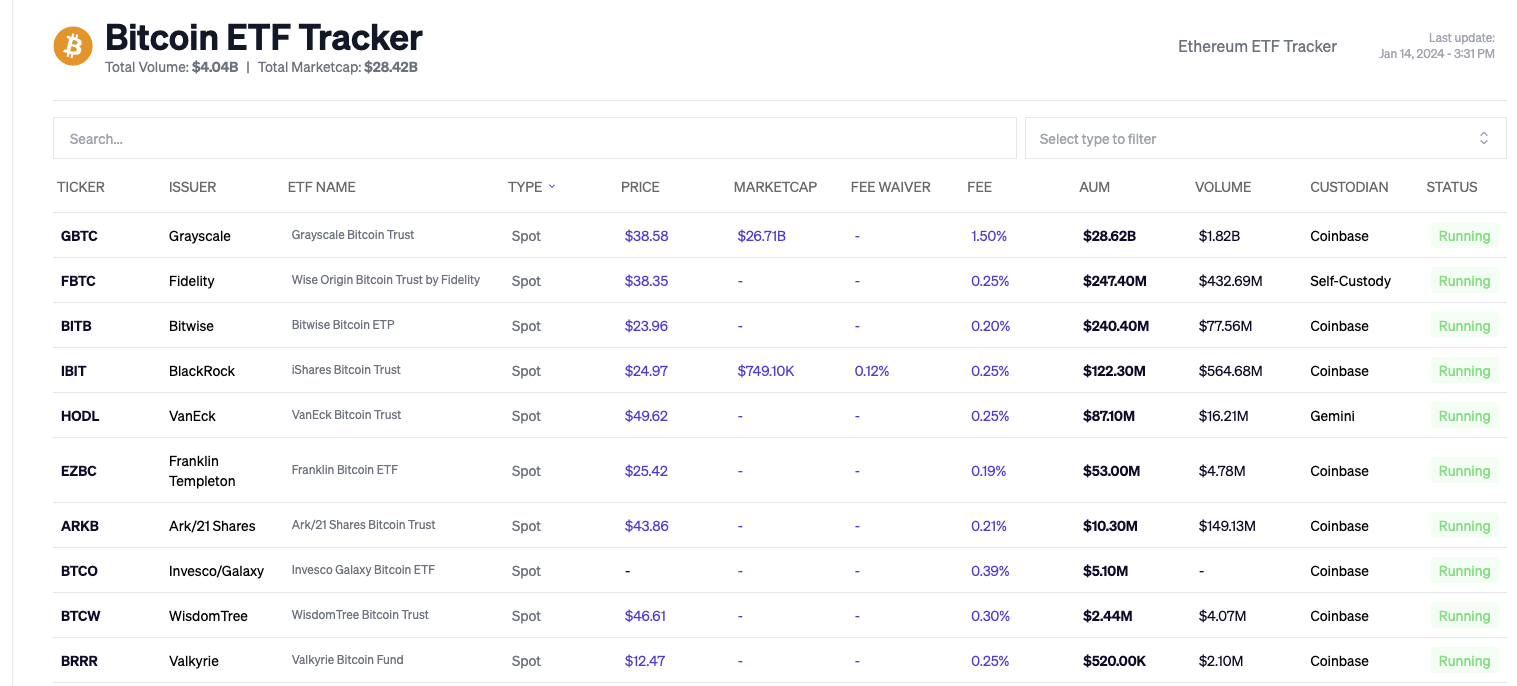Image resolution: width=1517 pixels, height=686 pixels.
Task: Click the Grayscale Bitcoin Trust name
Action: coord(353,235)
